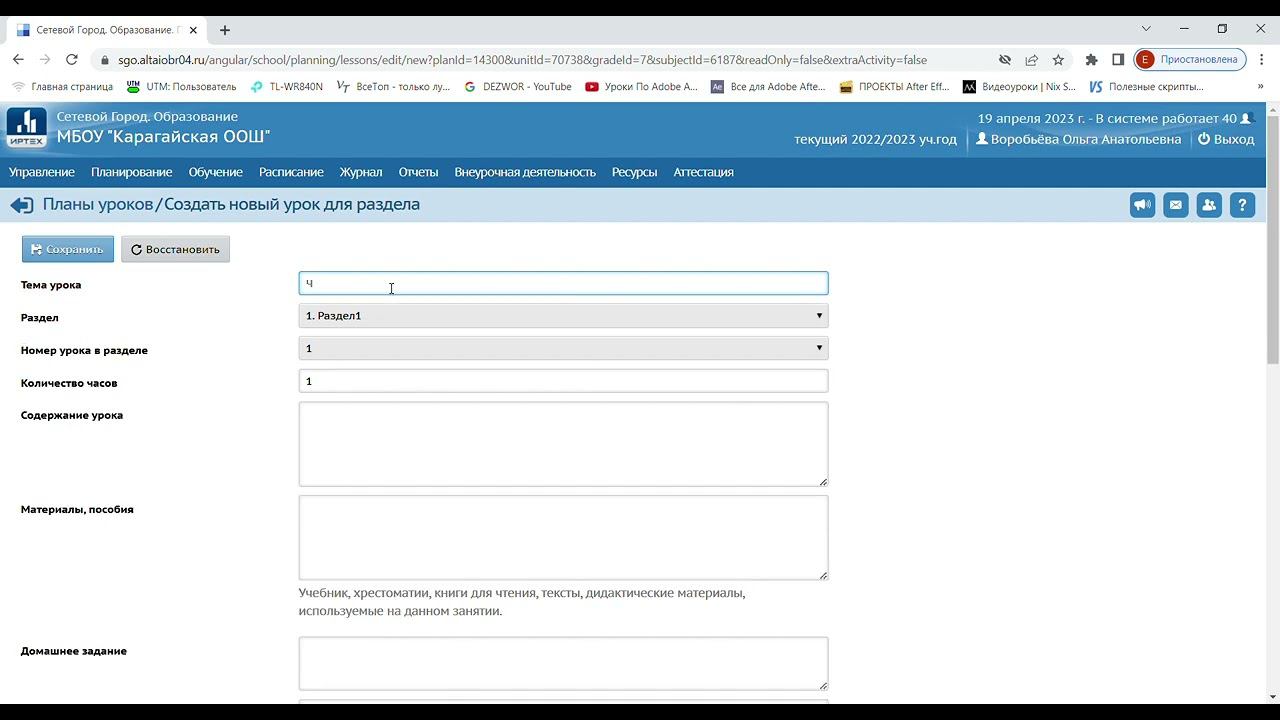The width and height of the screenshot is (1280, 720).
Task: Open the Планирование menu
Action: [x=131, y=172]
